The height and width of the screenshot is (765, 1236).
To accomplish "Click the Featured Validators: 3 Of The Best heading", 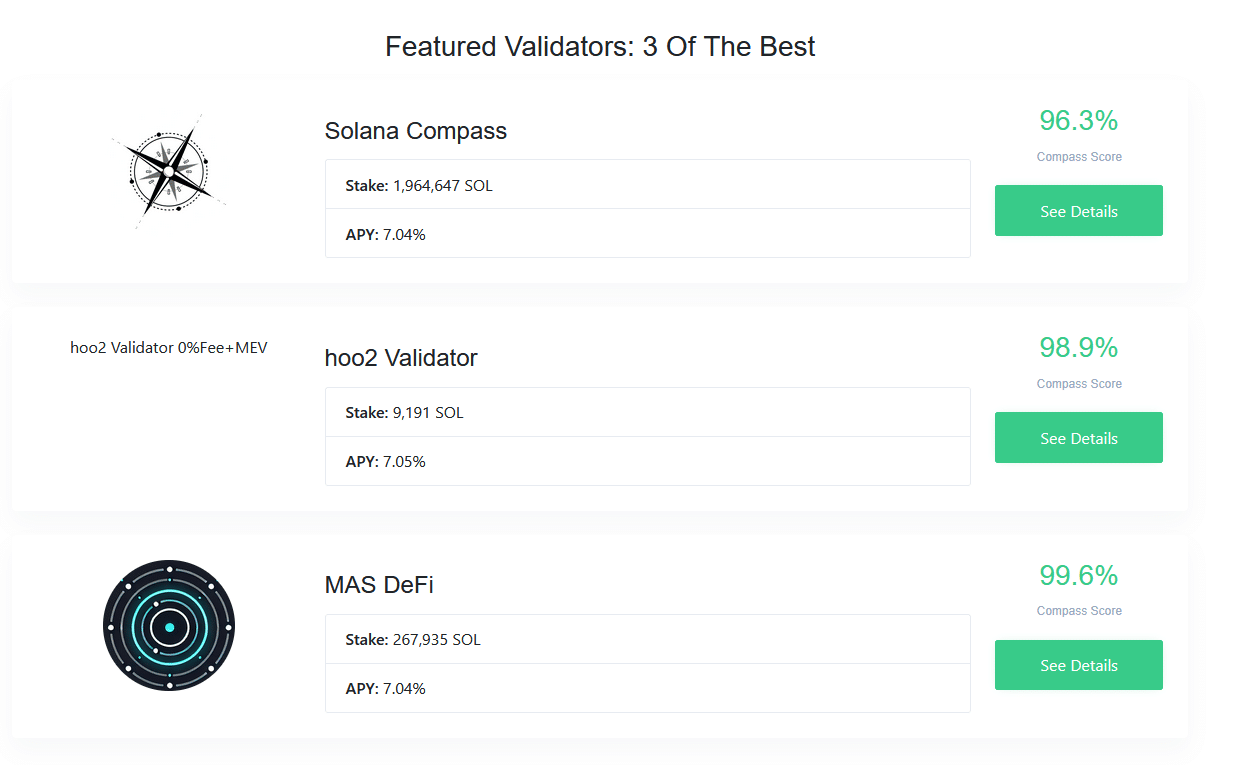I will tap(600, 47).
